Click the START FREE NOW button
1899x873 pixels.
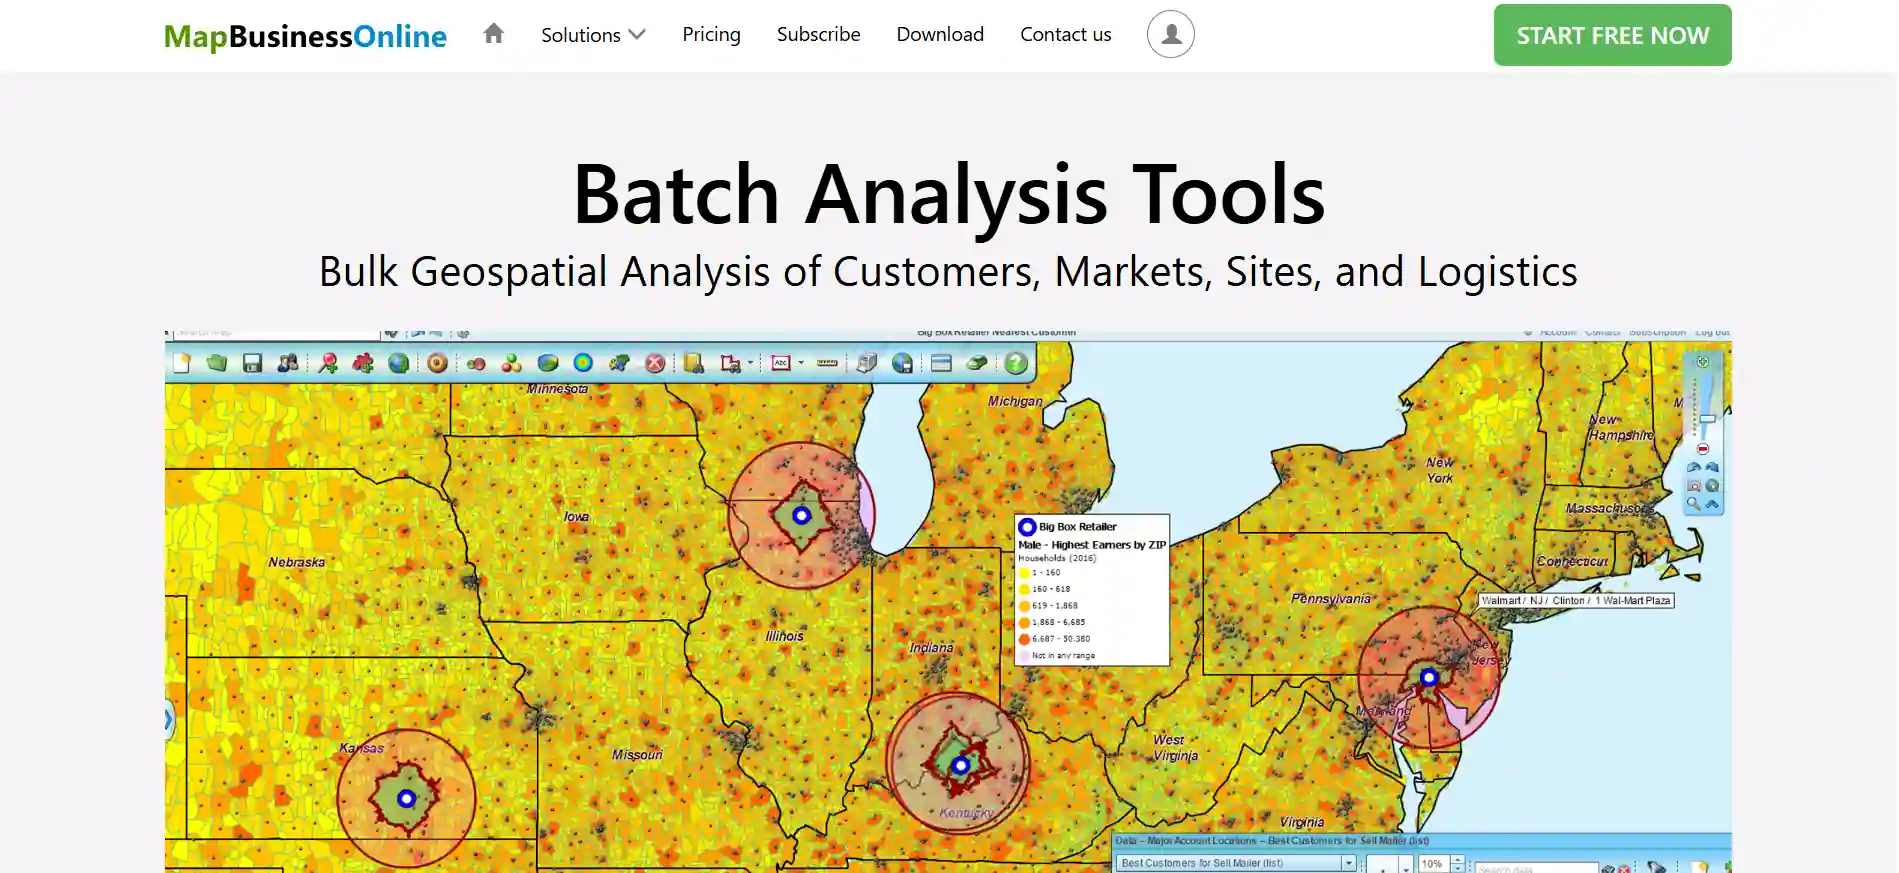coord(1612,35)
